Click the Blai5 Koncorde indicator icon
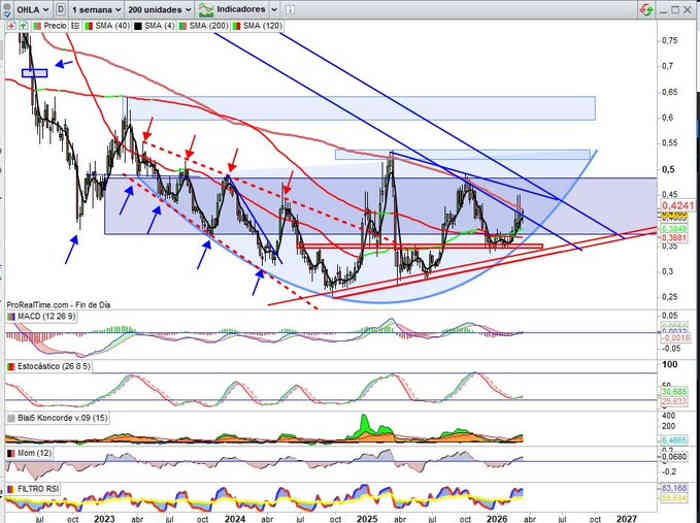The width and height of the screenshot is (700, 523). 11,418
